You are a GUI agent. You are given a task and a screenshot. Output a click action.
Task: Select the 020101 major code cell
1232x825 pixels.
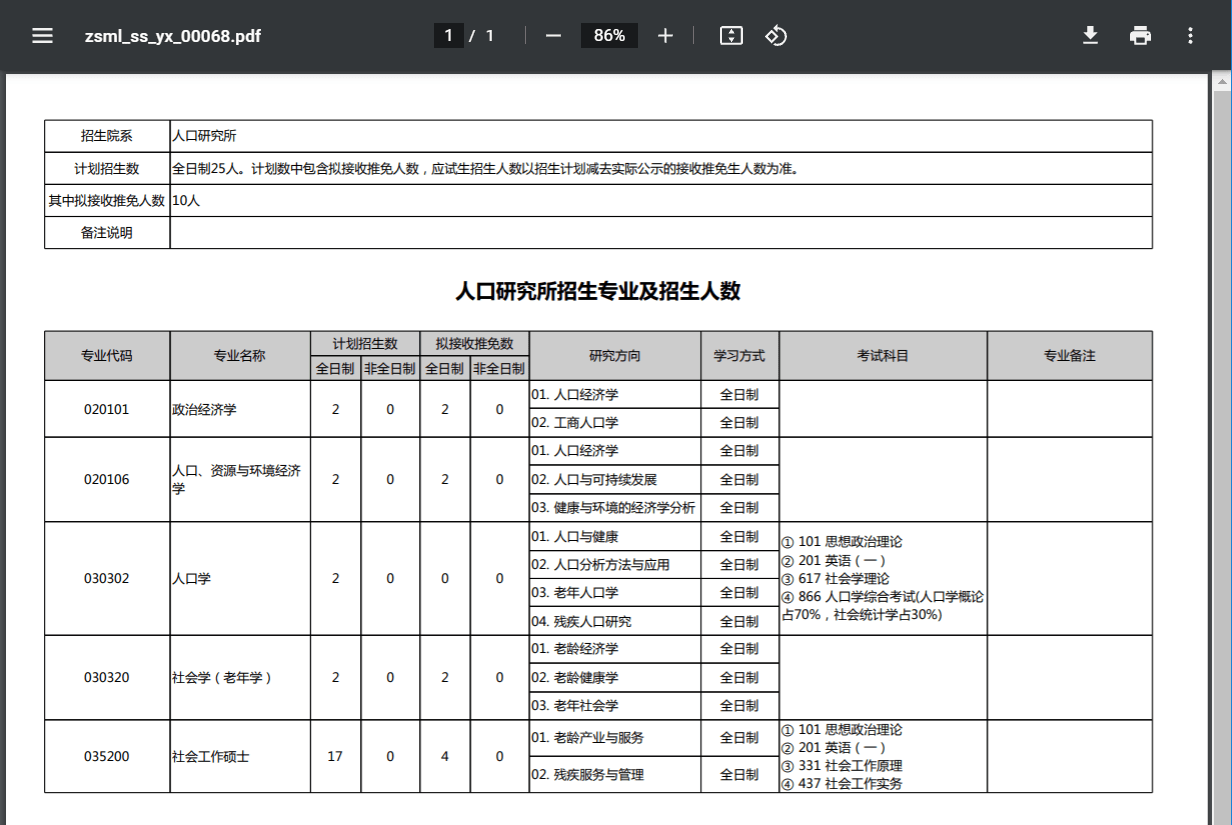click(x=107, y=409)
